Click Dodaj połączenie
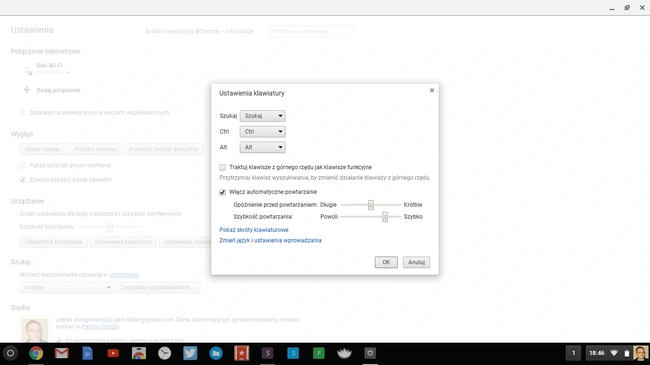The height and width of the screenshot is (365, 650). point(58,90)
